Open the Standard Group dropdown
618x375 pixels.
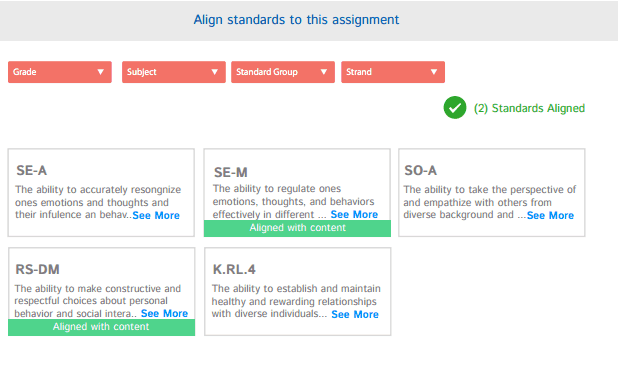click(283, 72)
